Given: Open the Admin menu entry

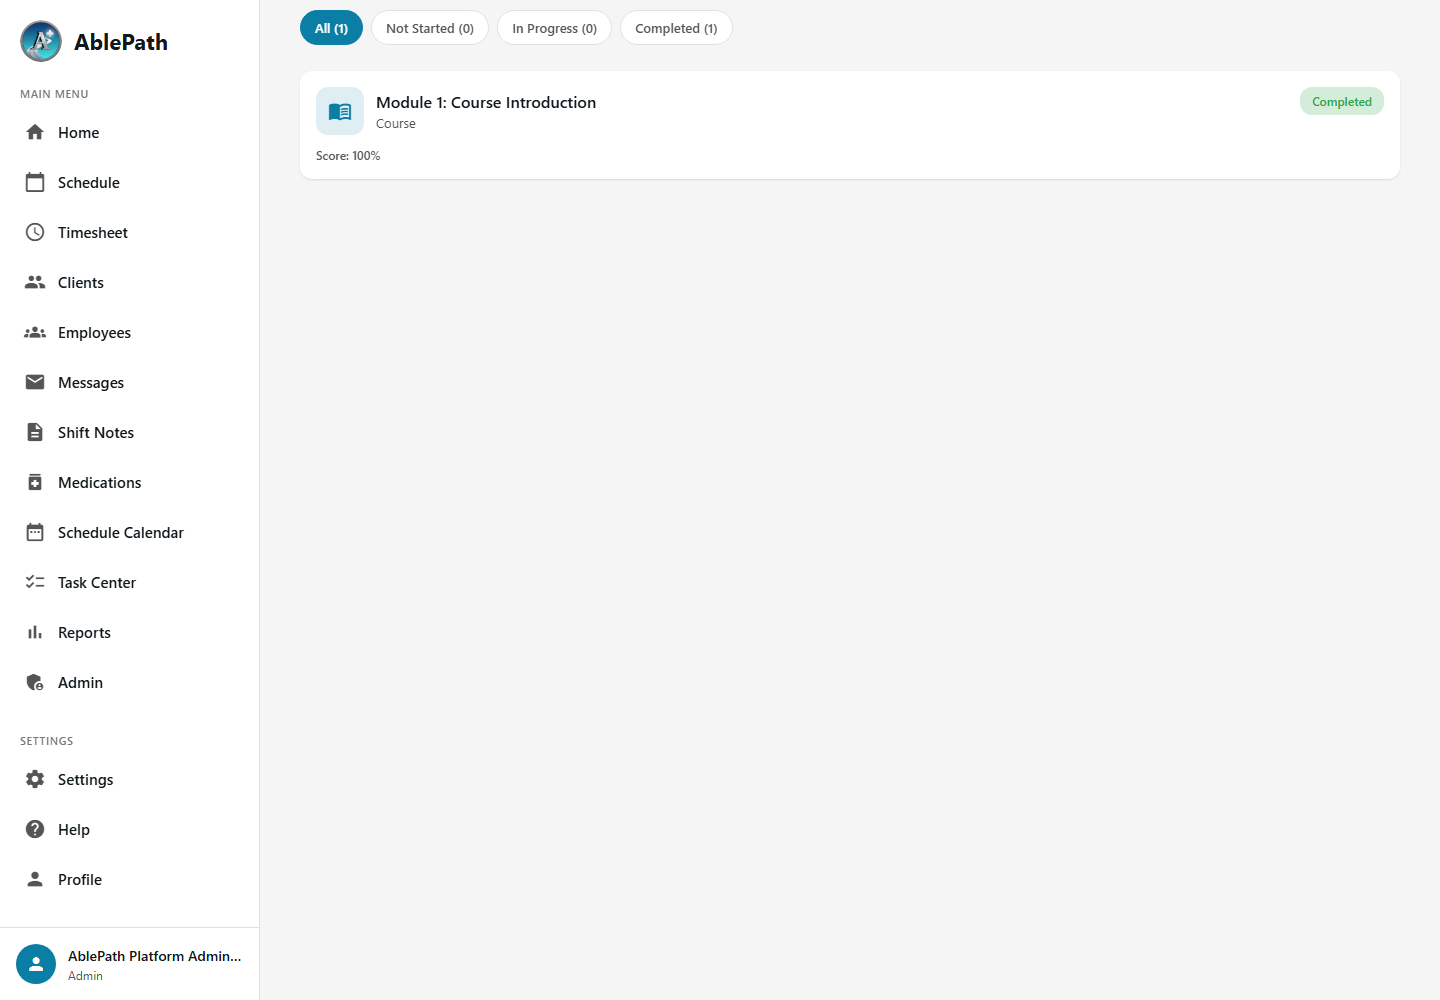Looking at the screenshot, I should (130, 682).
